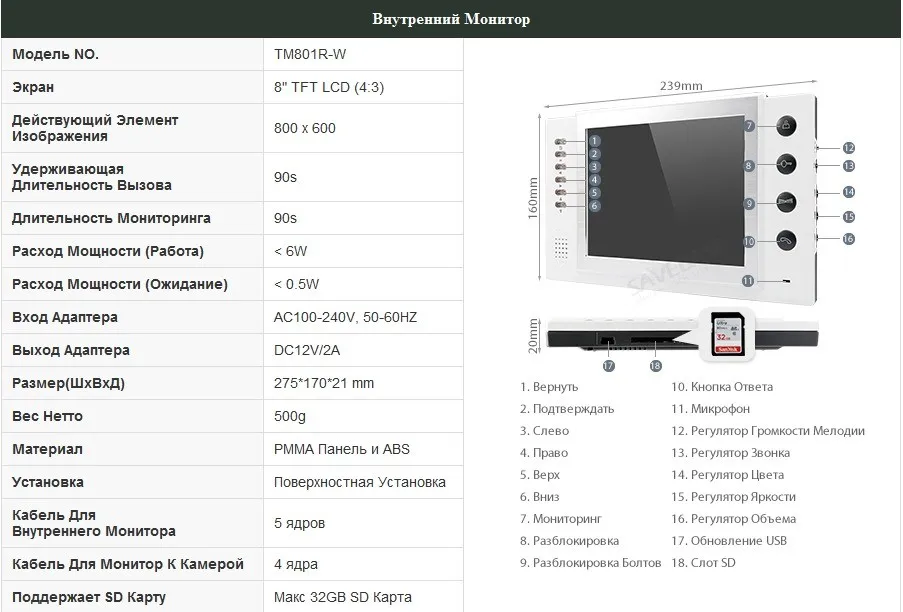Click the SanDisk 32GB SD card image

727,334
